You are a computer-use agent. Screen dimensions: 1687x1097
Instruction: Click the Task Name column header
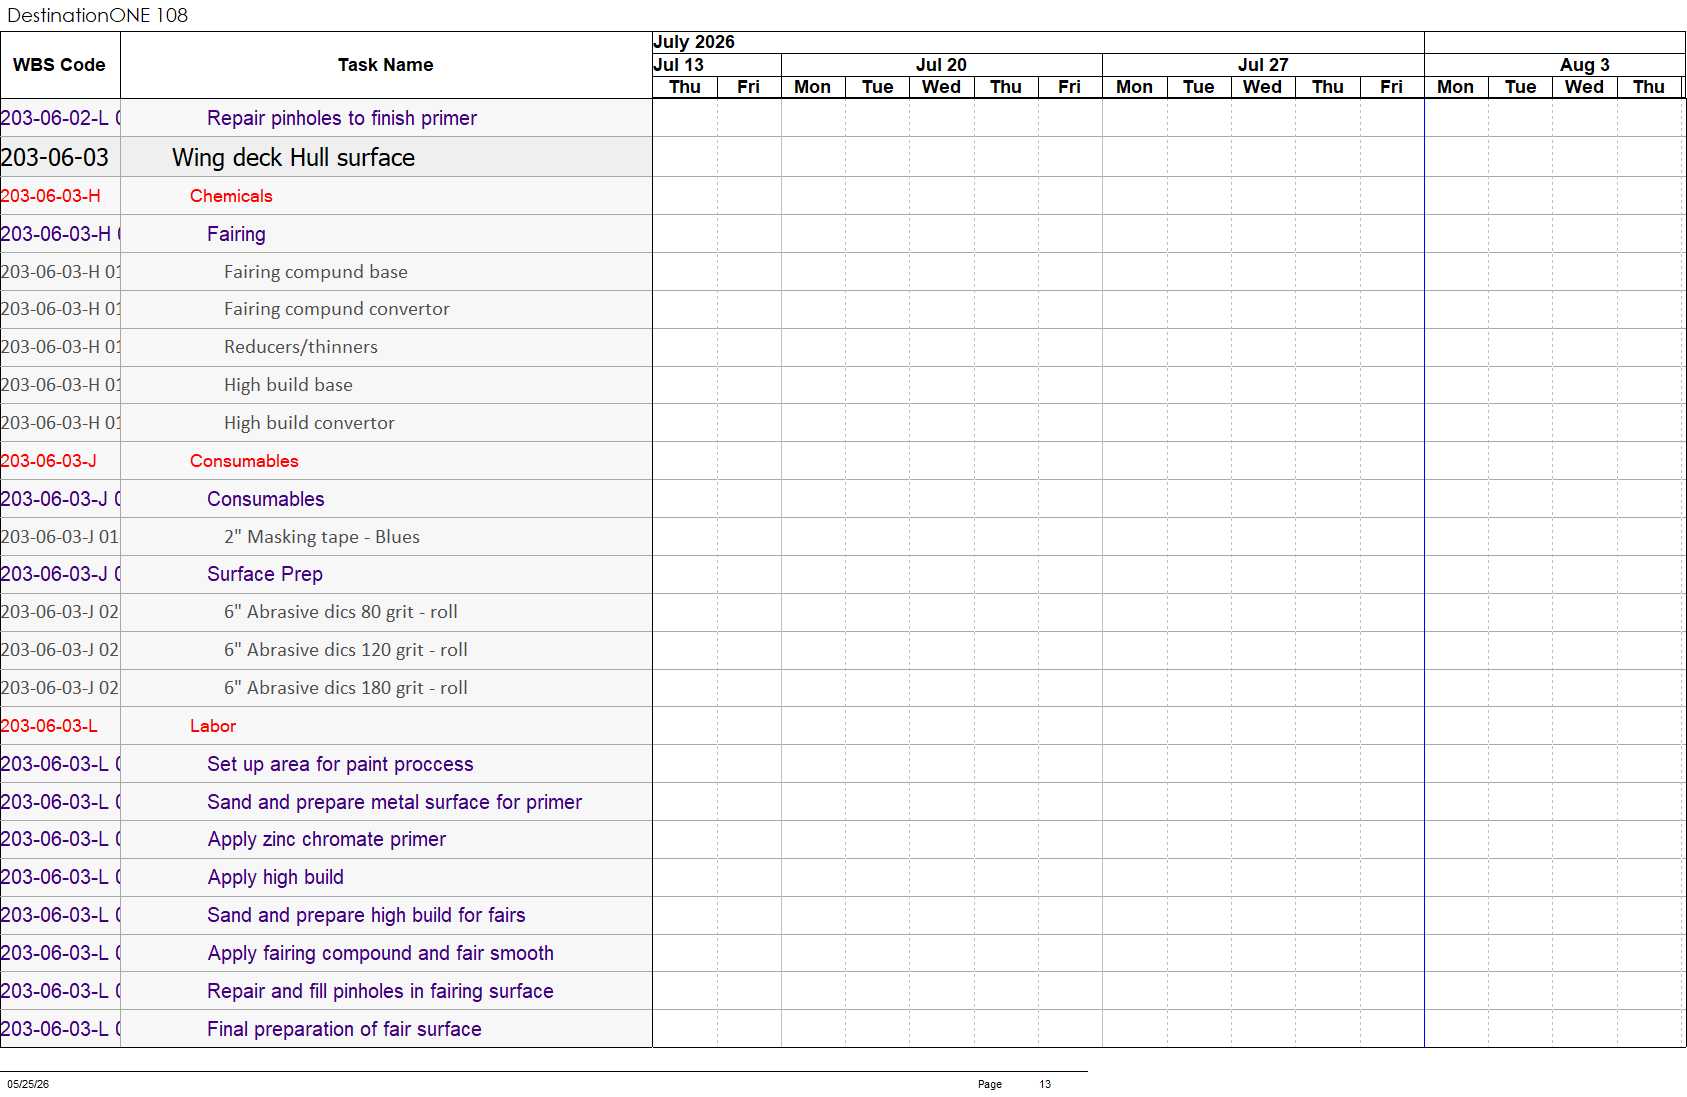[x=386, y=65]
